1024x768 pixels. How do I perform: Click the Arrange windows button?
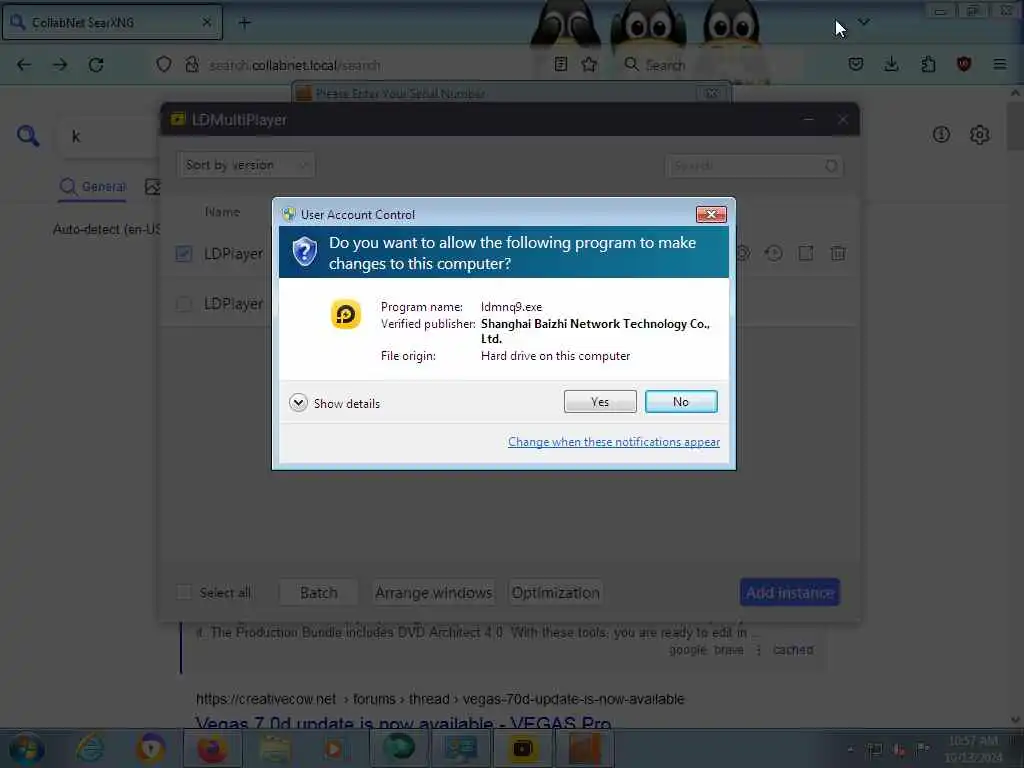point(434,592)
